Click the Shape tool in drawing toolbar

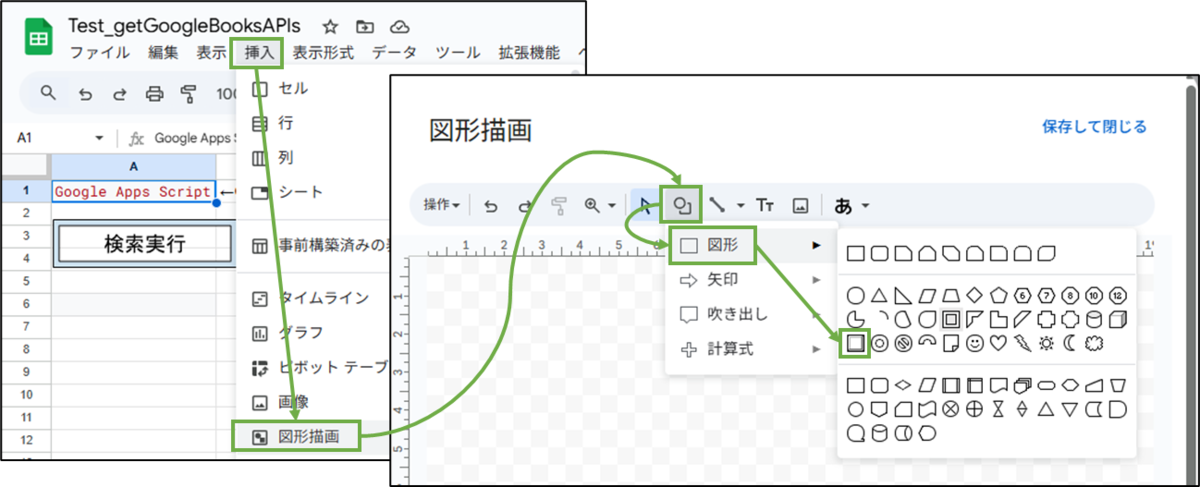(682, 205)
